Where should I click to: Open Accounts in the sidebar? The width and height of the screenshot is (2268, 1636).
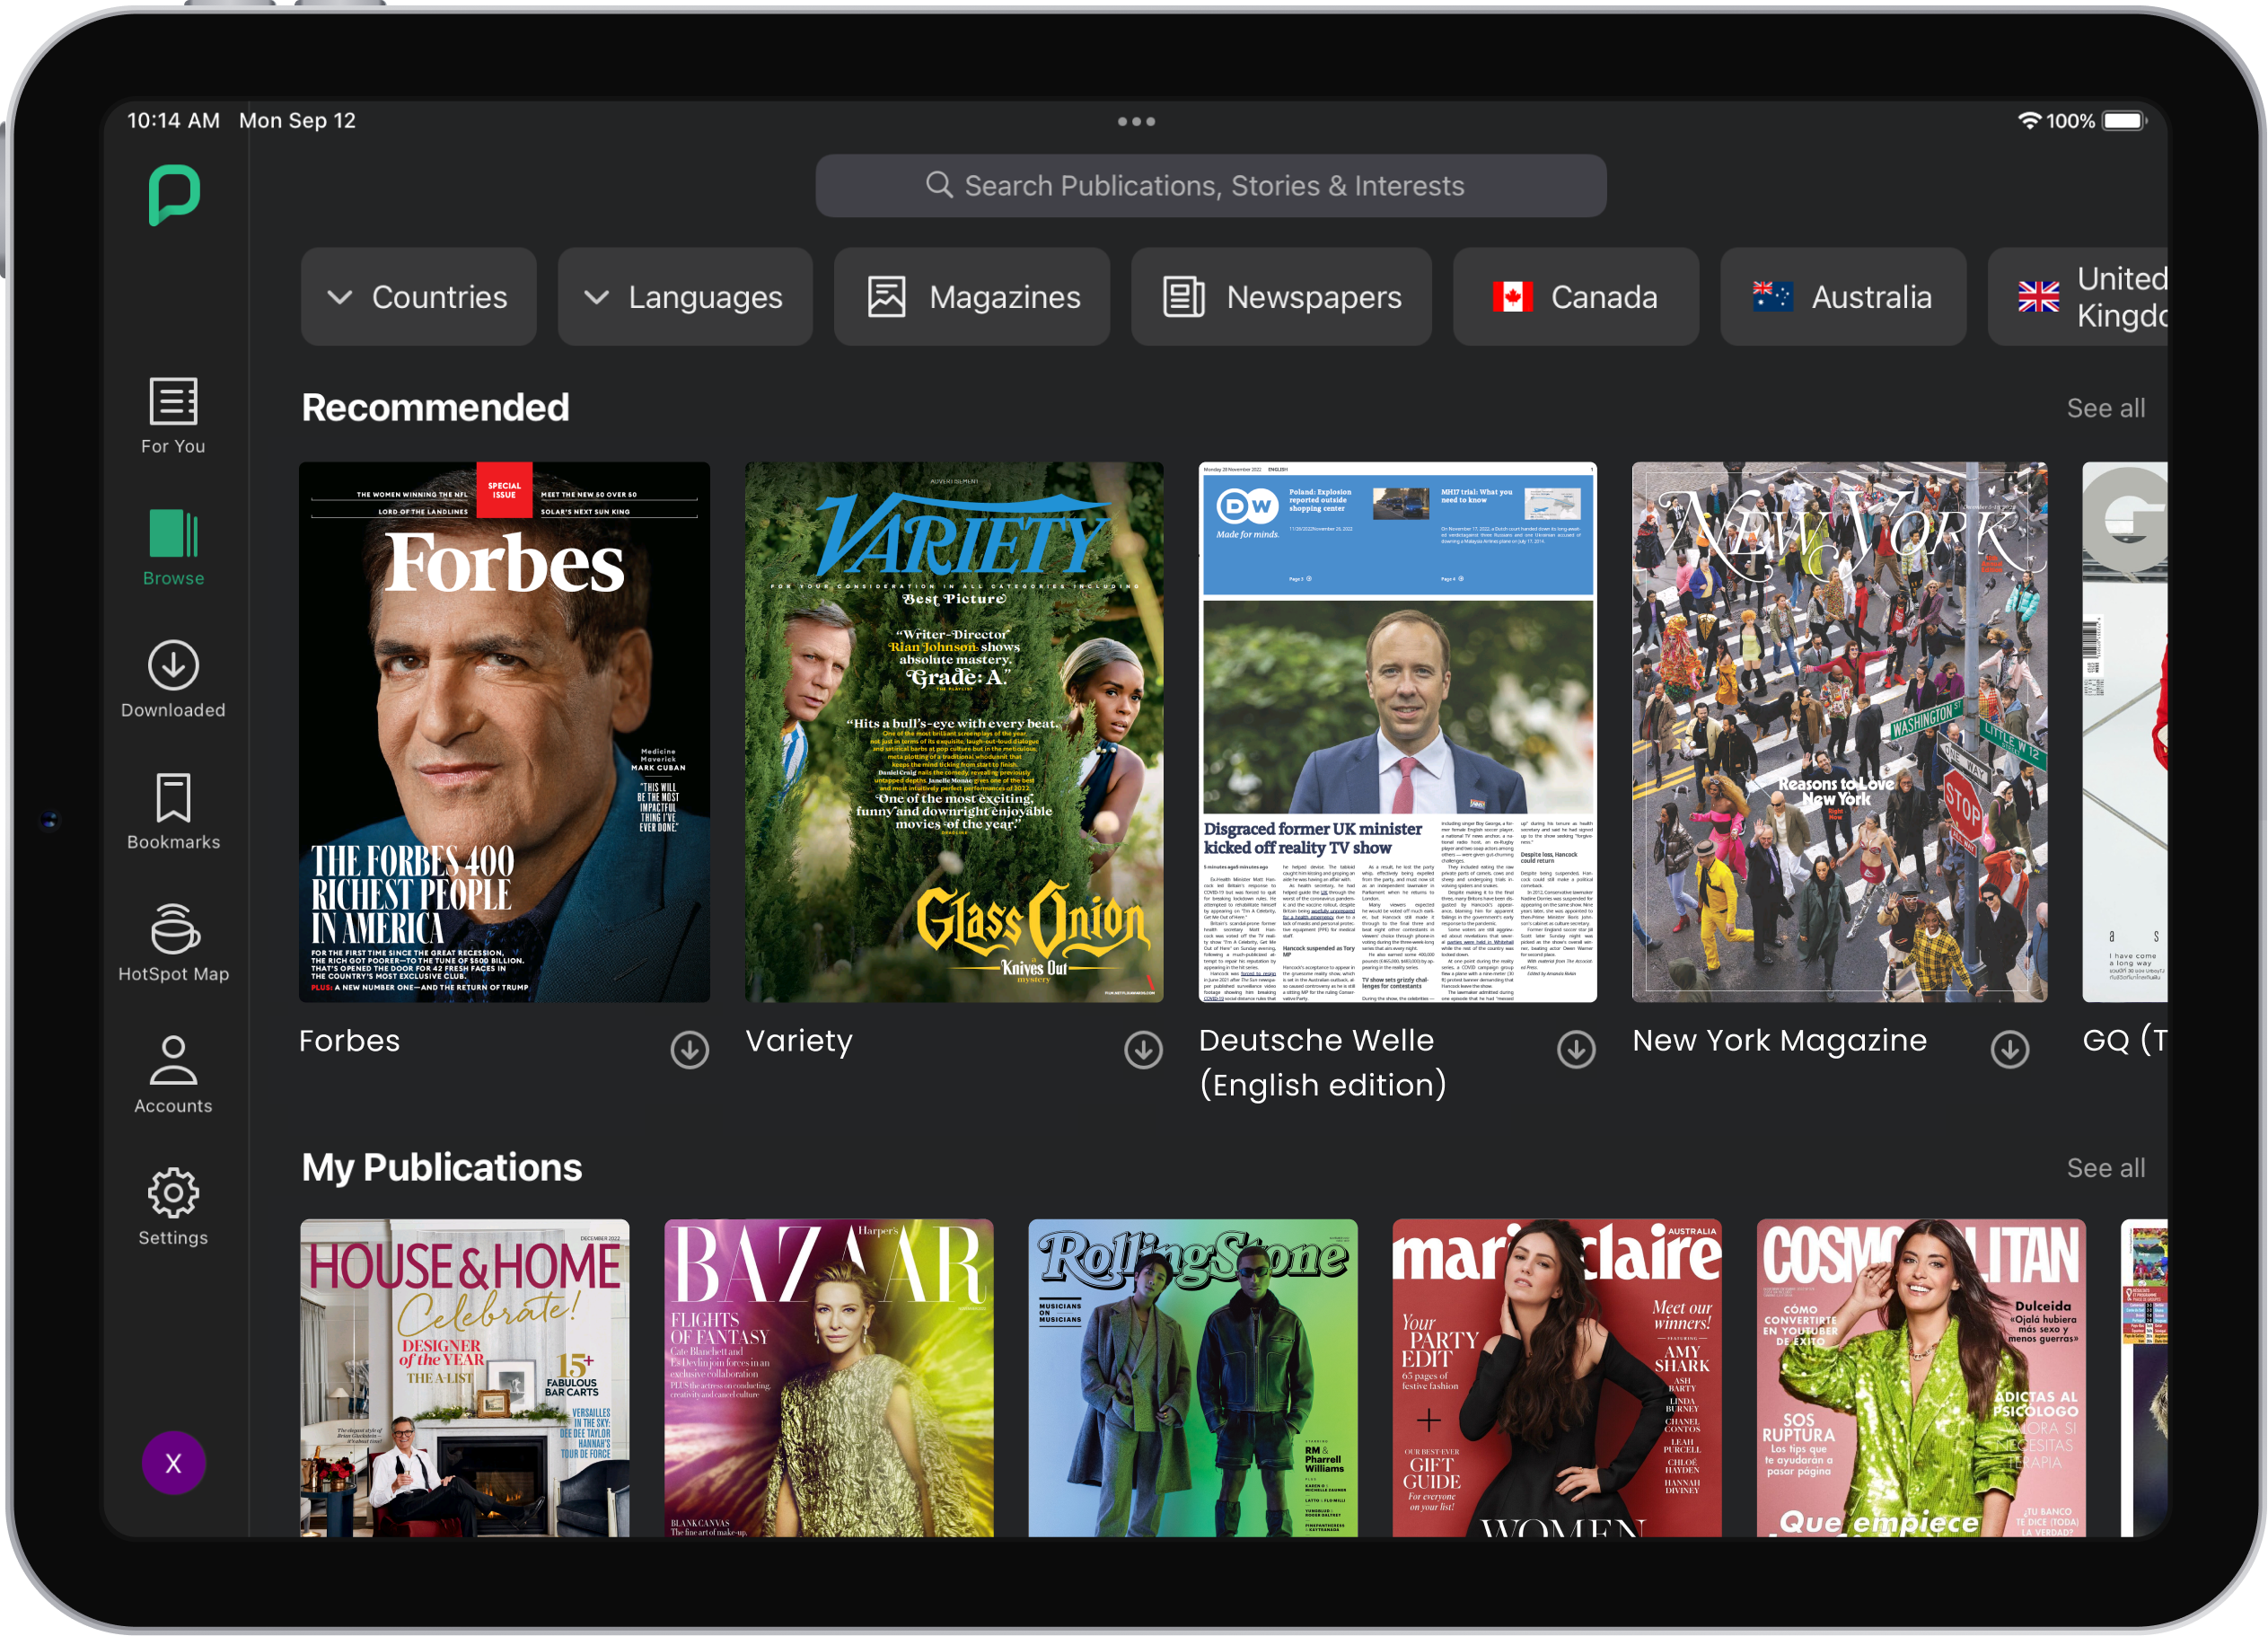tap(173, 1074)
